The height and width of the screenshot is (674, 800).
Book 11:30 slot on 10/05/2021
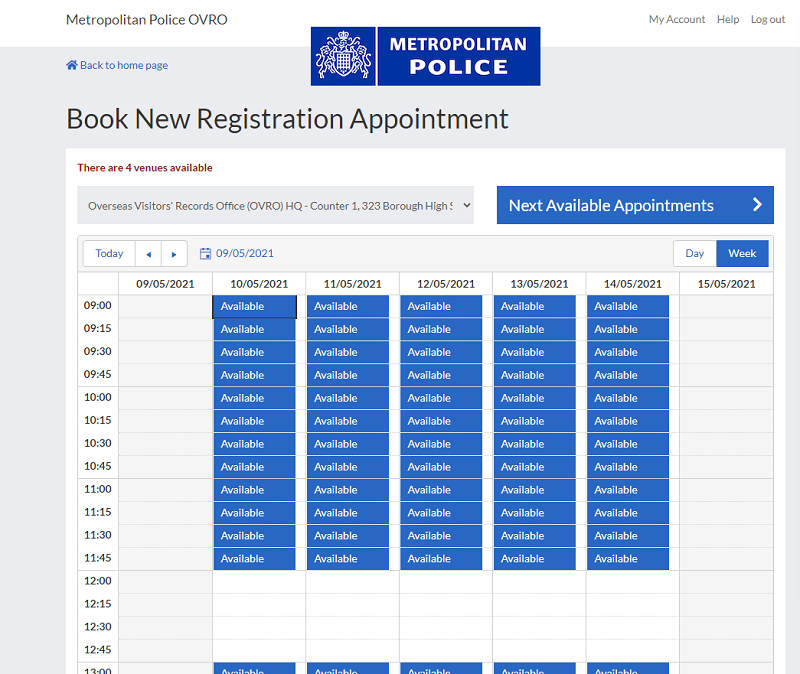[255, 536]
